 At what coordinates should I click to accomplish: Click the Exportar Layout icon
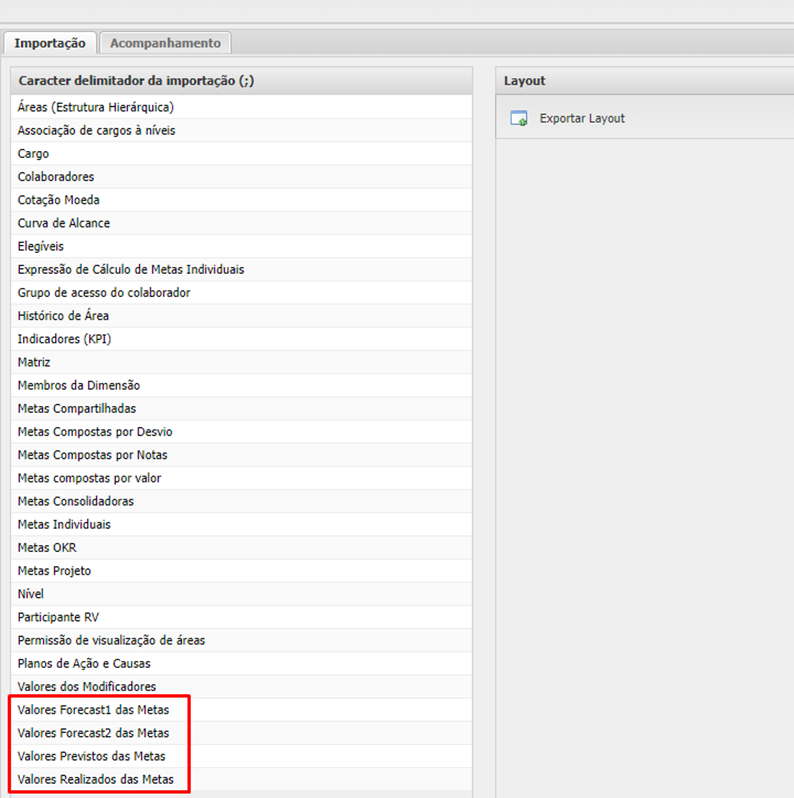(x=519, y=119)
